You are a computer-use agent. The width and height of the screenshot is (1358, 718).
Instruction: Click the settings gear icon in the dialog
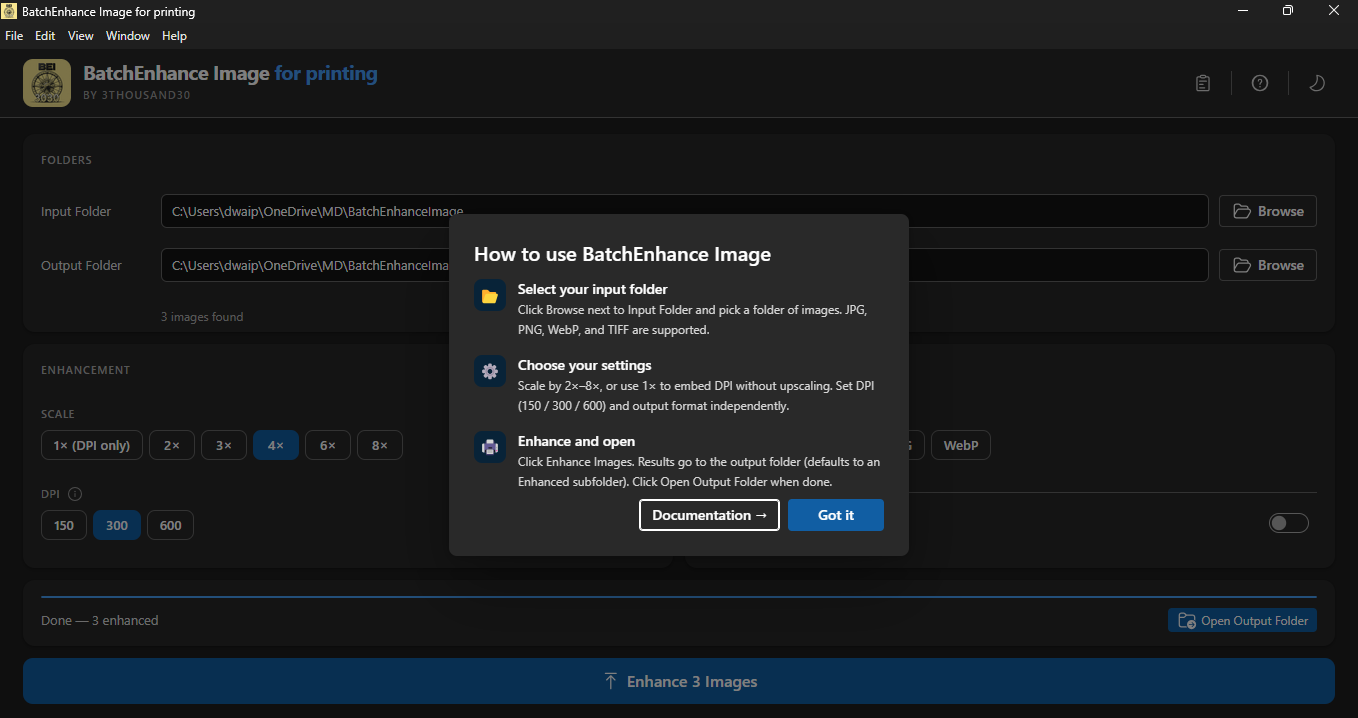[490, 372]
